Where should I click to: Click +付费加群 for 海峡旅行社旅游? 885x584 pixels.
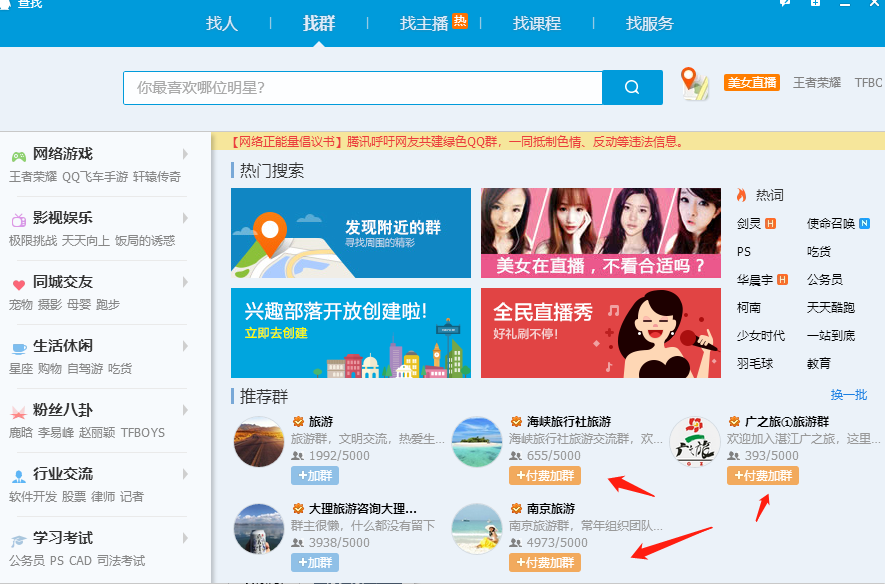(x=545, y=476)
